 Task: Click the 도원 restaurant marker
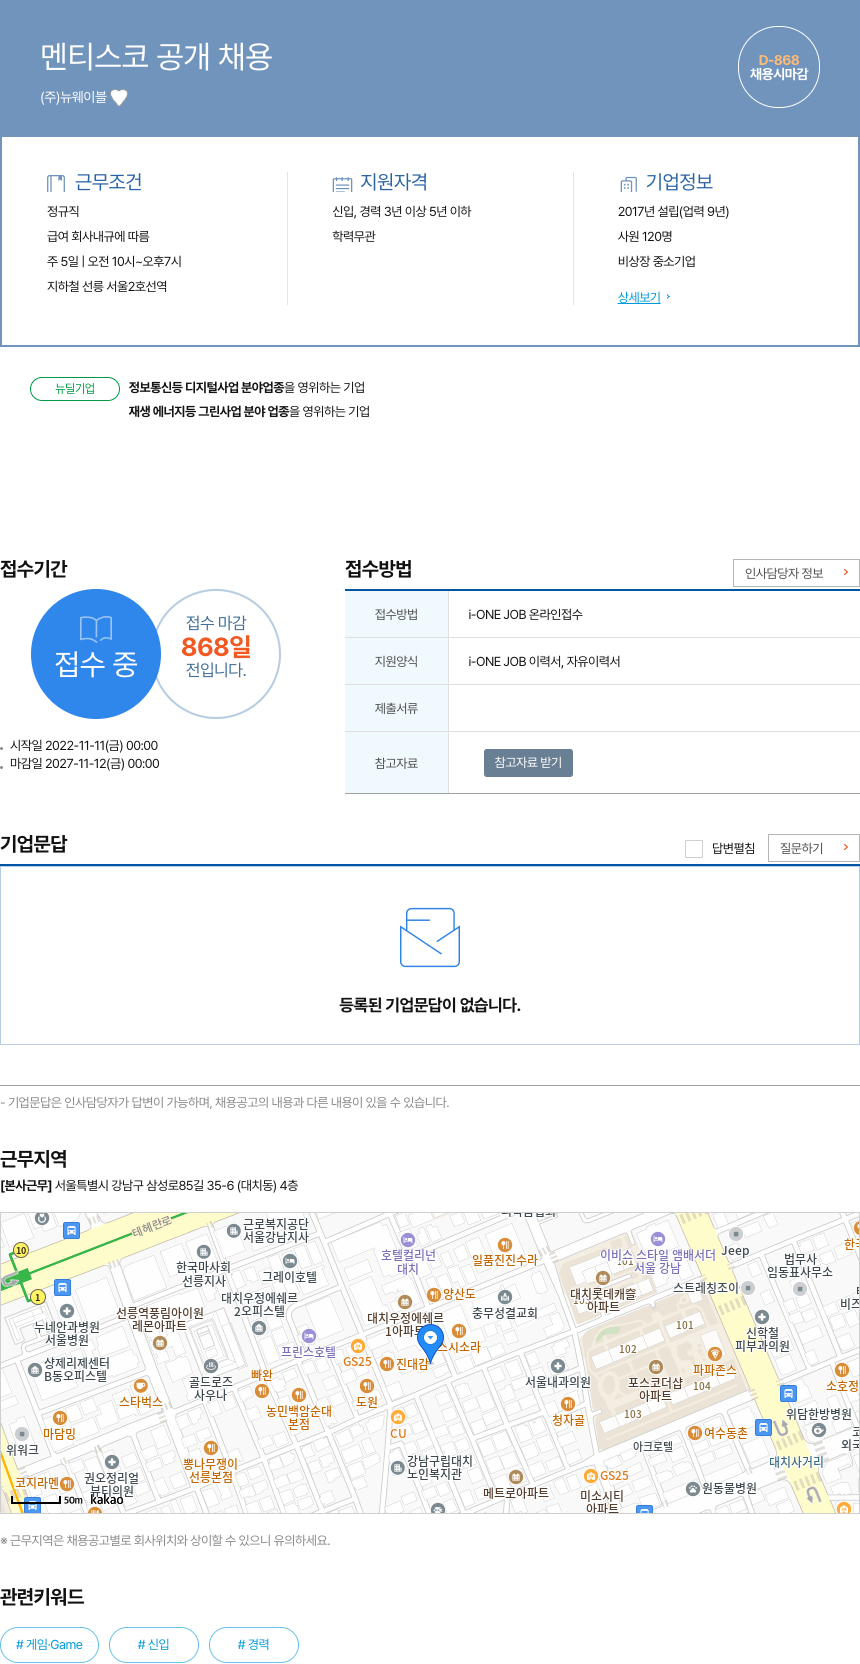(x=367, y=1386)
